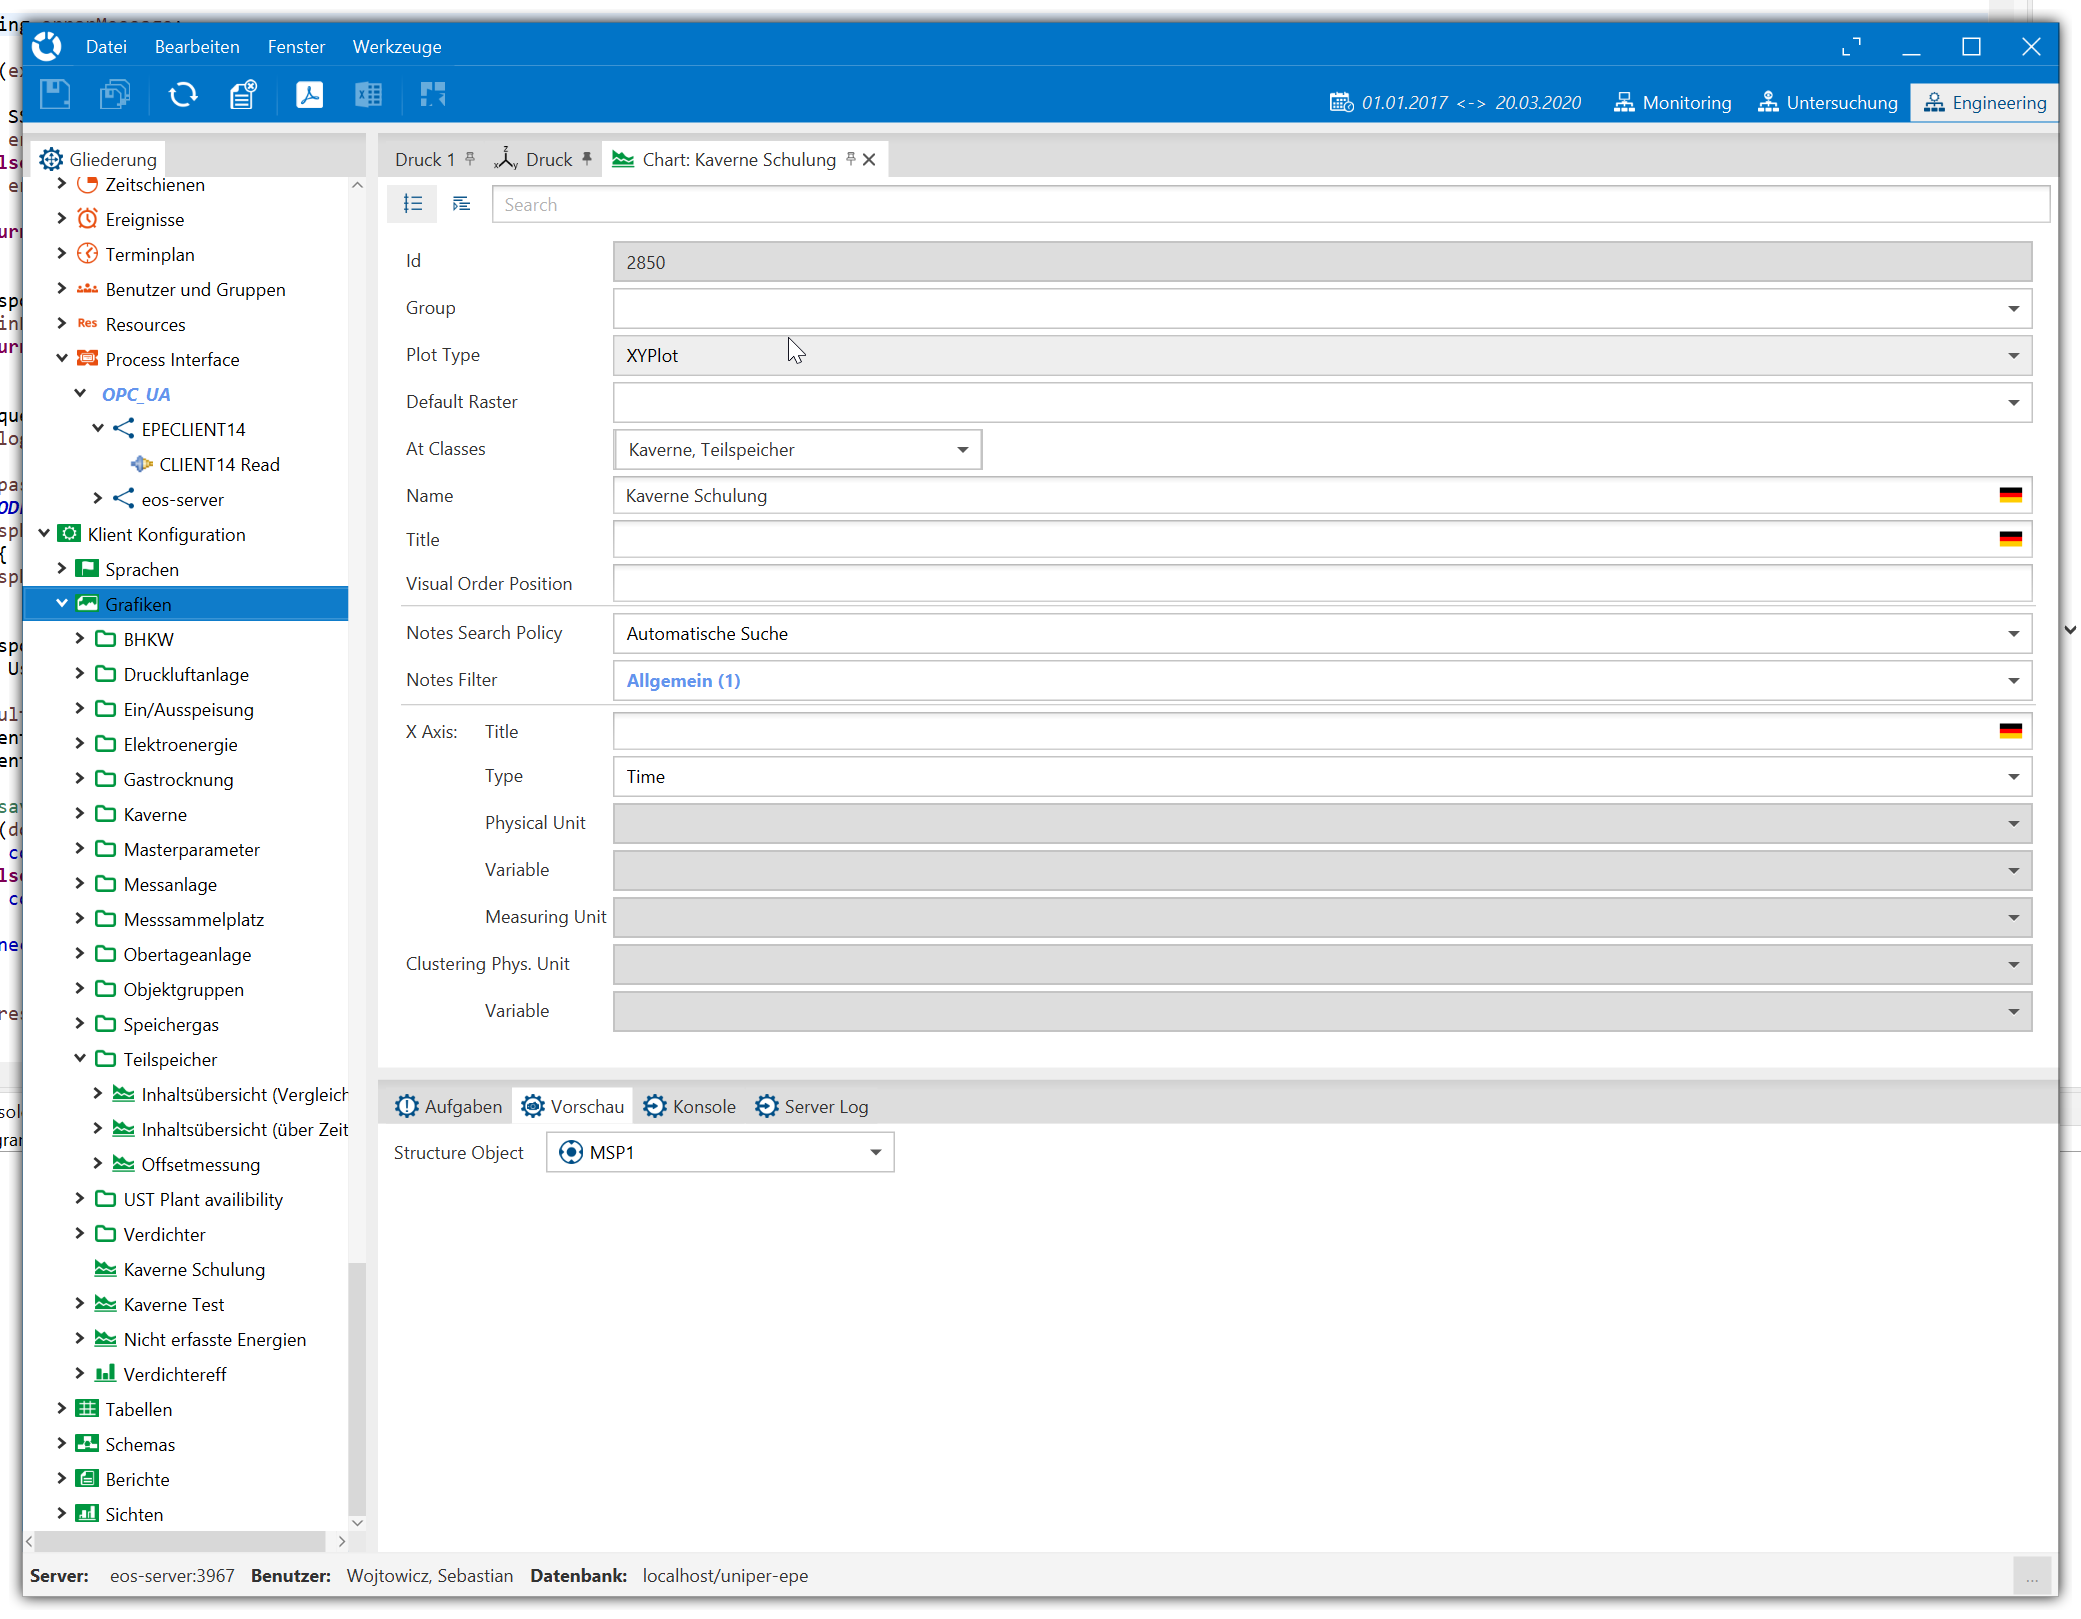This screenshot has height=1619, width=2081.
Task: Click the Untersuchung mode button
Action: 1827,103
